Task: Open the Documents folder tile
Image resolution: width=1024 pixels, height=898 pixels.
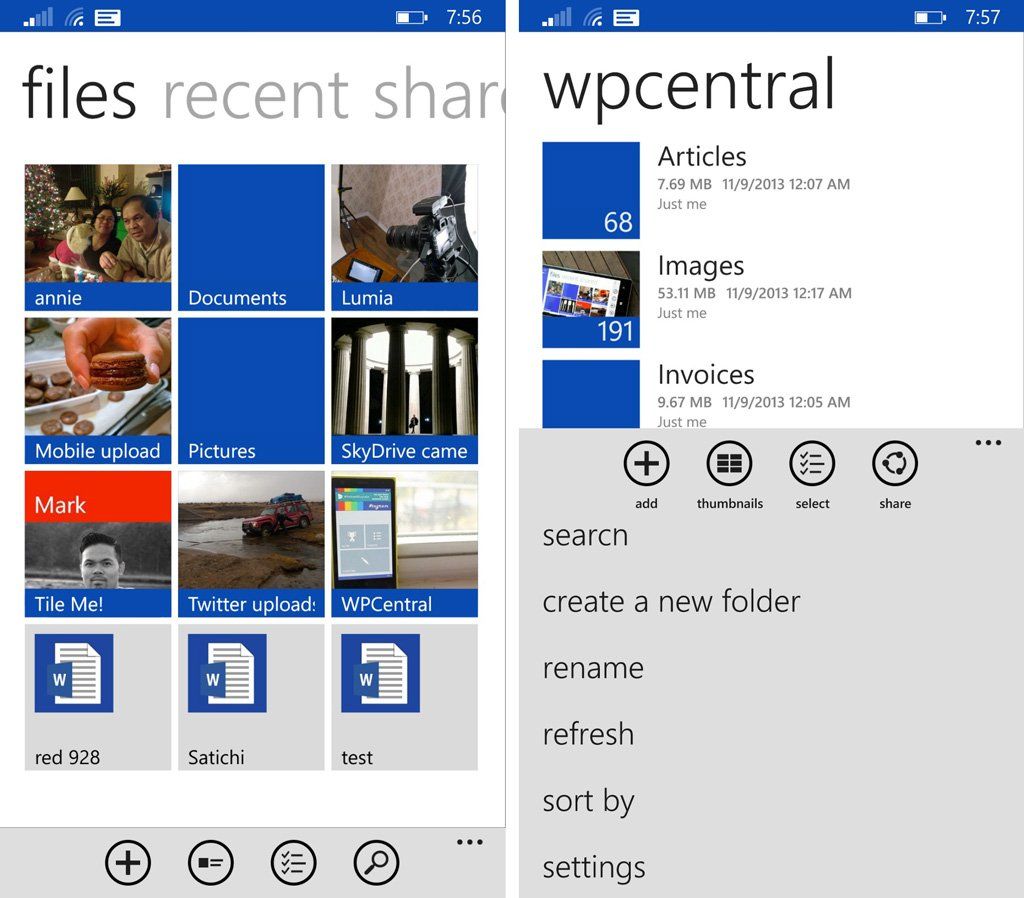Action: (250, 236)
